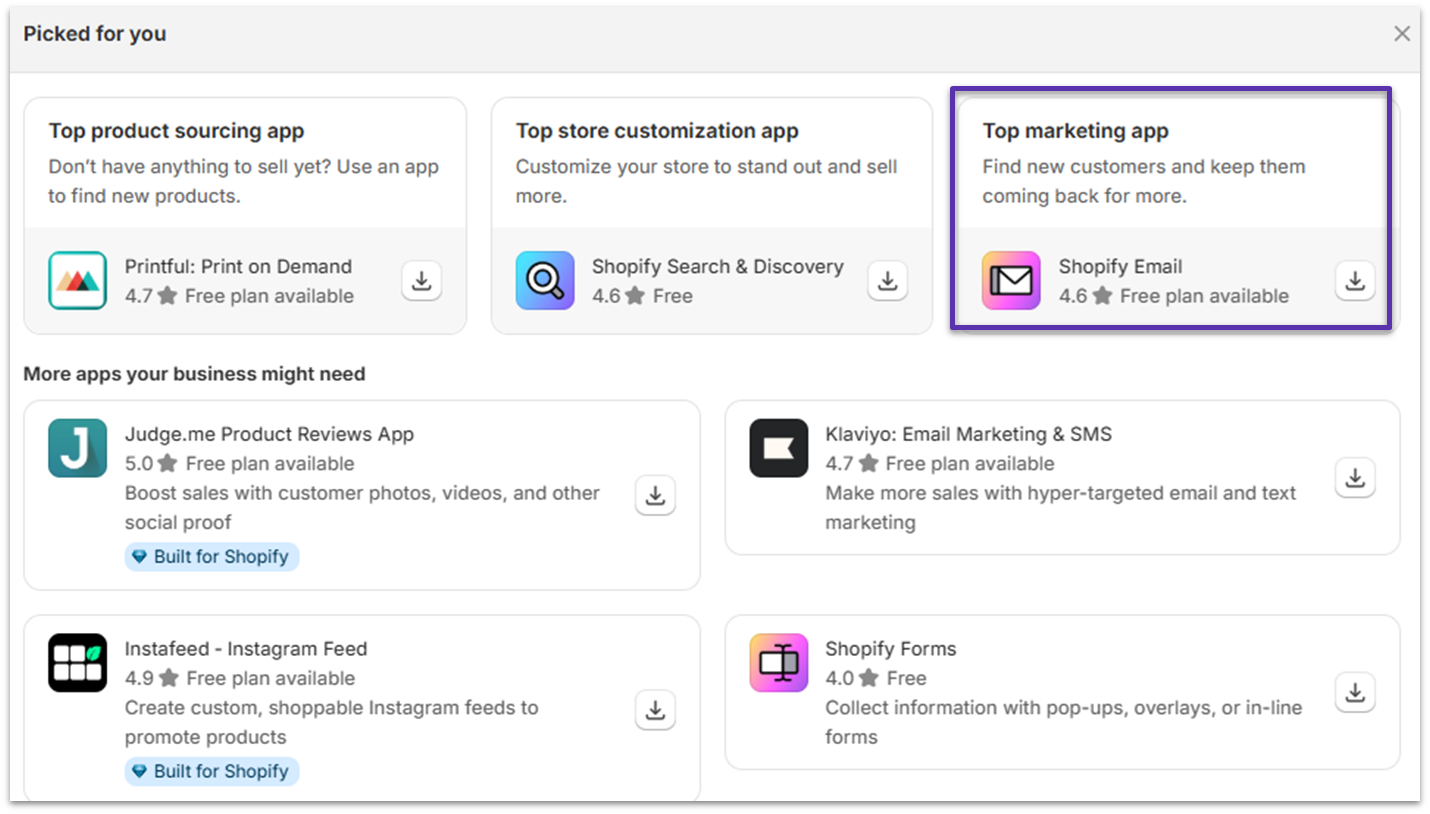Screen dimensions: 1430x814
Task: Click 'Don't have anything to sell yet' text
Action: [x=244, y=181]
